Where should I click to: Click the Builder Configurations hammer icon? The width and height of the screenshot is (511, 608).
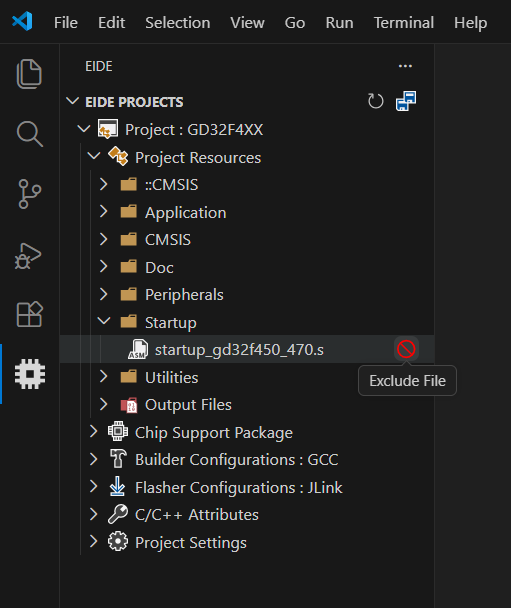tap(118, 459)
